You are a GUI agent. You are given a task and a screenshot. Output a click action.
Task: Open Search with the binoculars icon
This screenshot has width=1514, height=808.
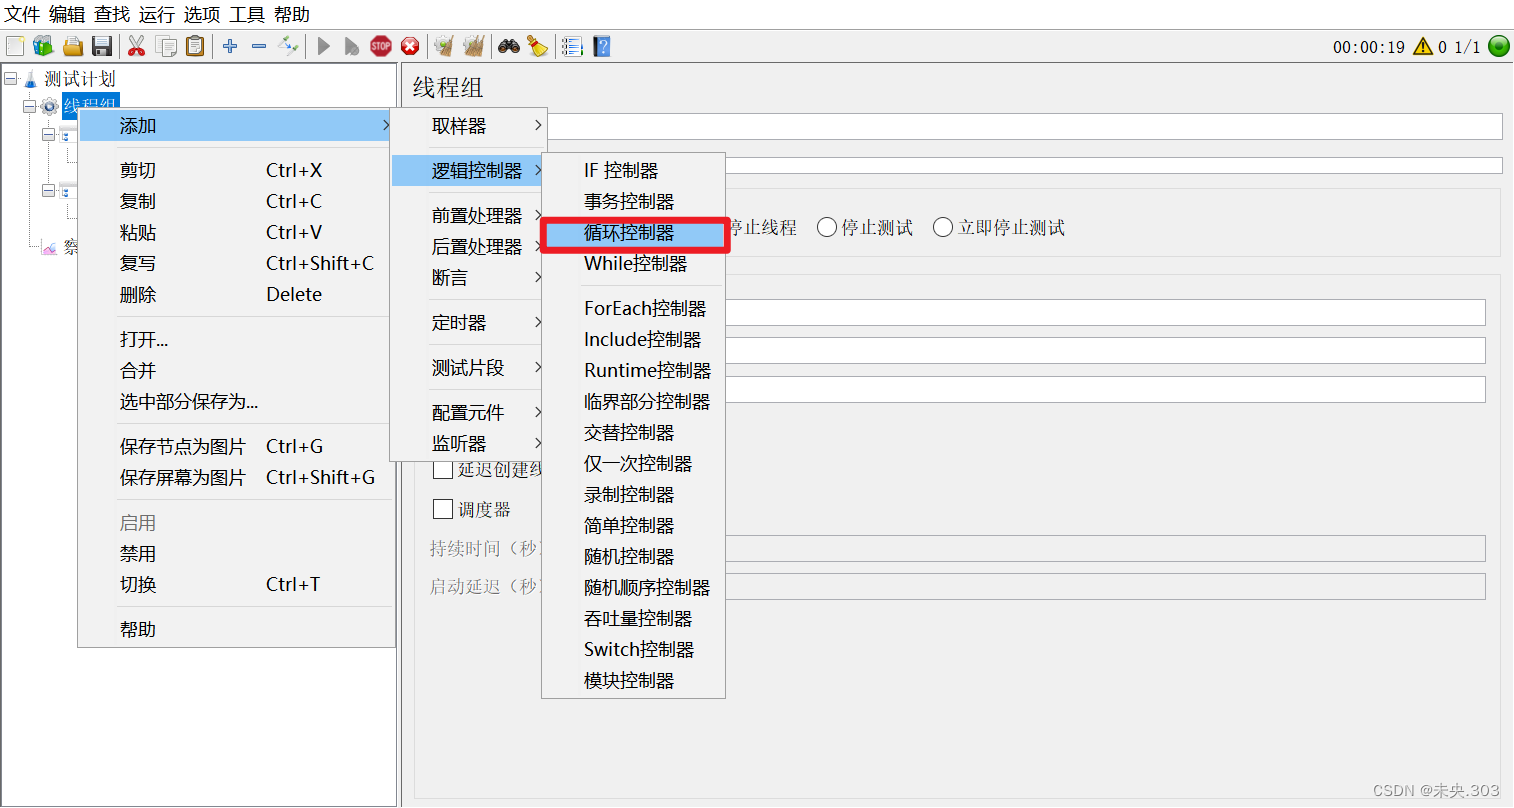(509, 46)
